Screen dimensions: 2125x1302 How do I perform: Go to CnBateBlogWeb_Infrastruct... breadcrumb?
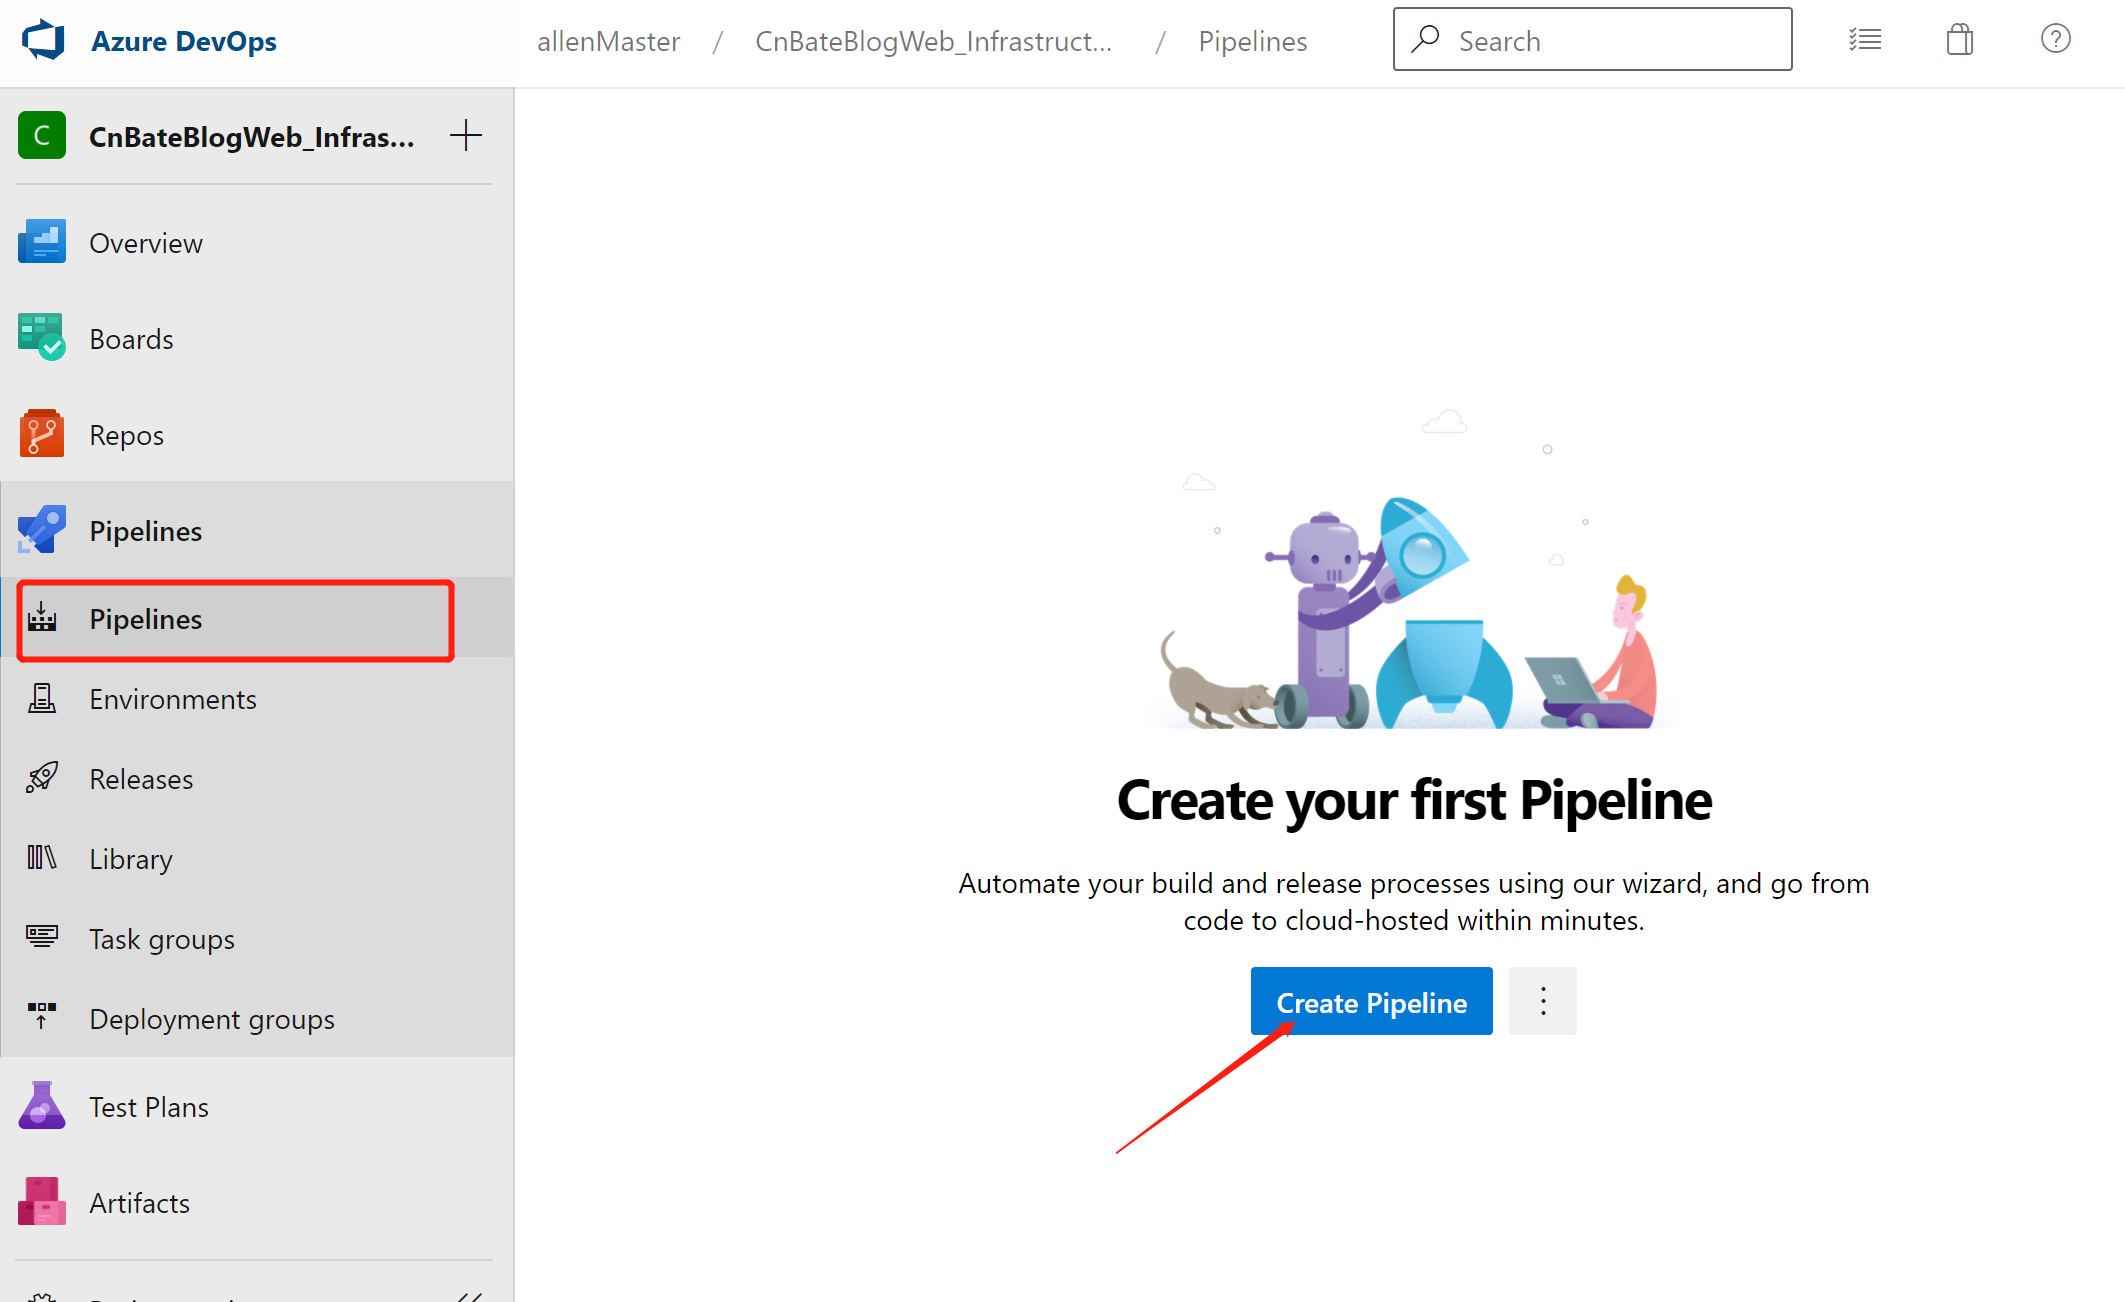(933, 41)
